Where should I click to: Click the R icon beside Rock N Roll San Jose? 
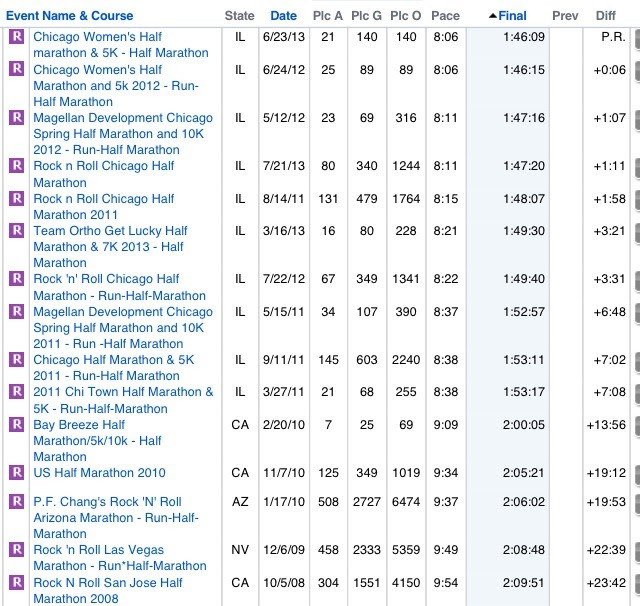click(16, 582)
